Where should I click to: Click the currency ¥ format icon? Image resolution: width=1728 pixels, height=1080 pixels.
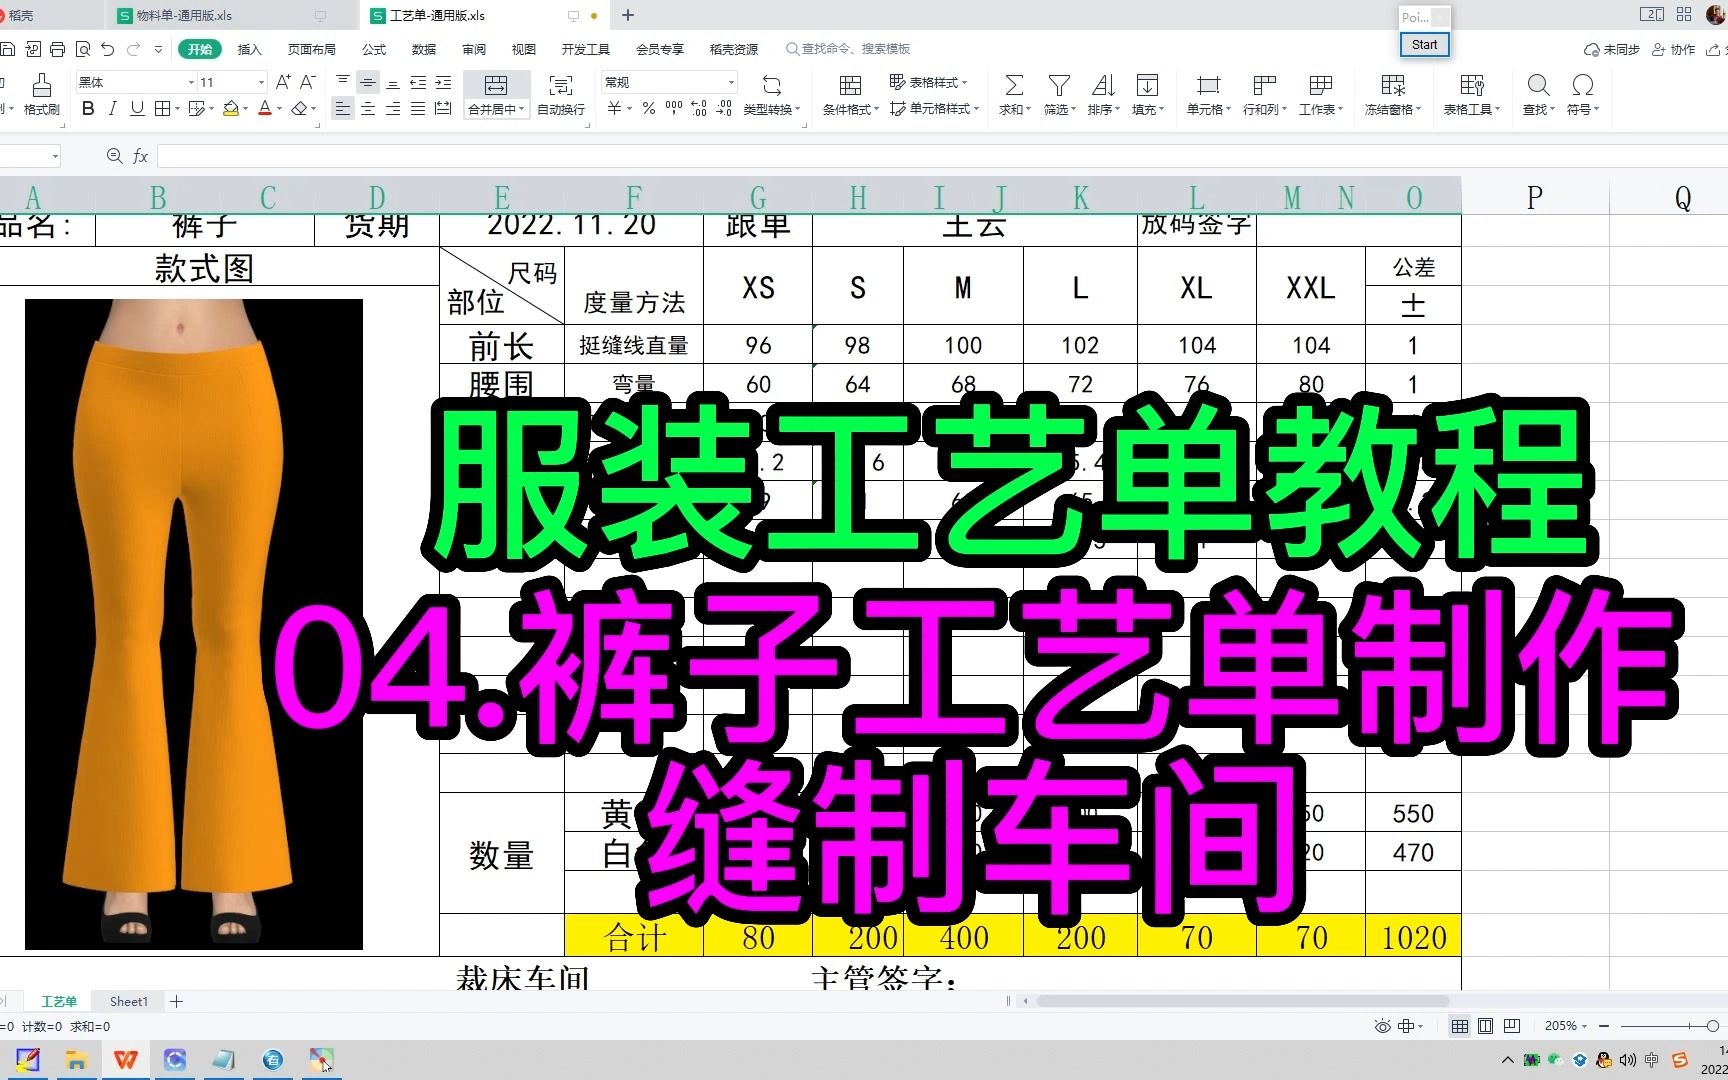615,109
